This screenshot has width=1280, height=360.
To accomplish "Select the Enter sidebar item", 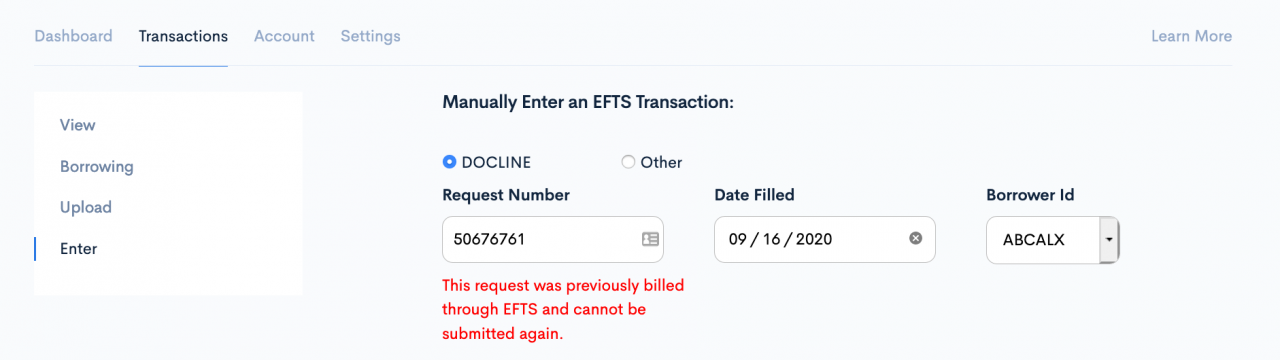I will (78, 248).
